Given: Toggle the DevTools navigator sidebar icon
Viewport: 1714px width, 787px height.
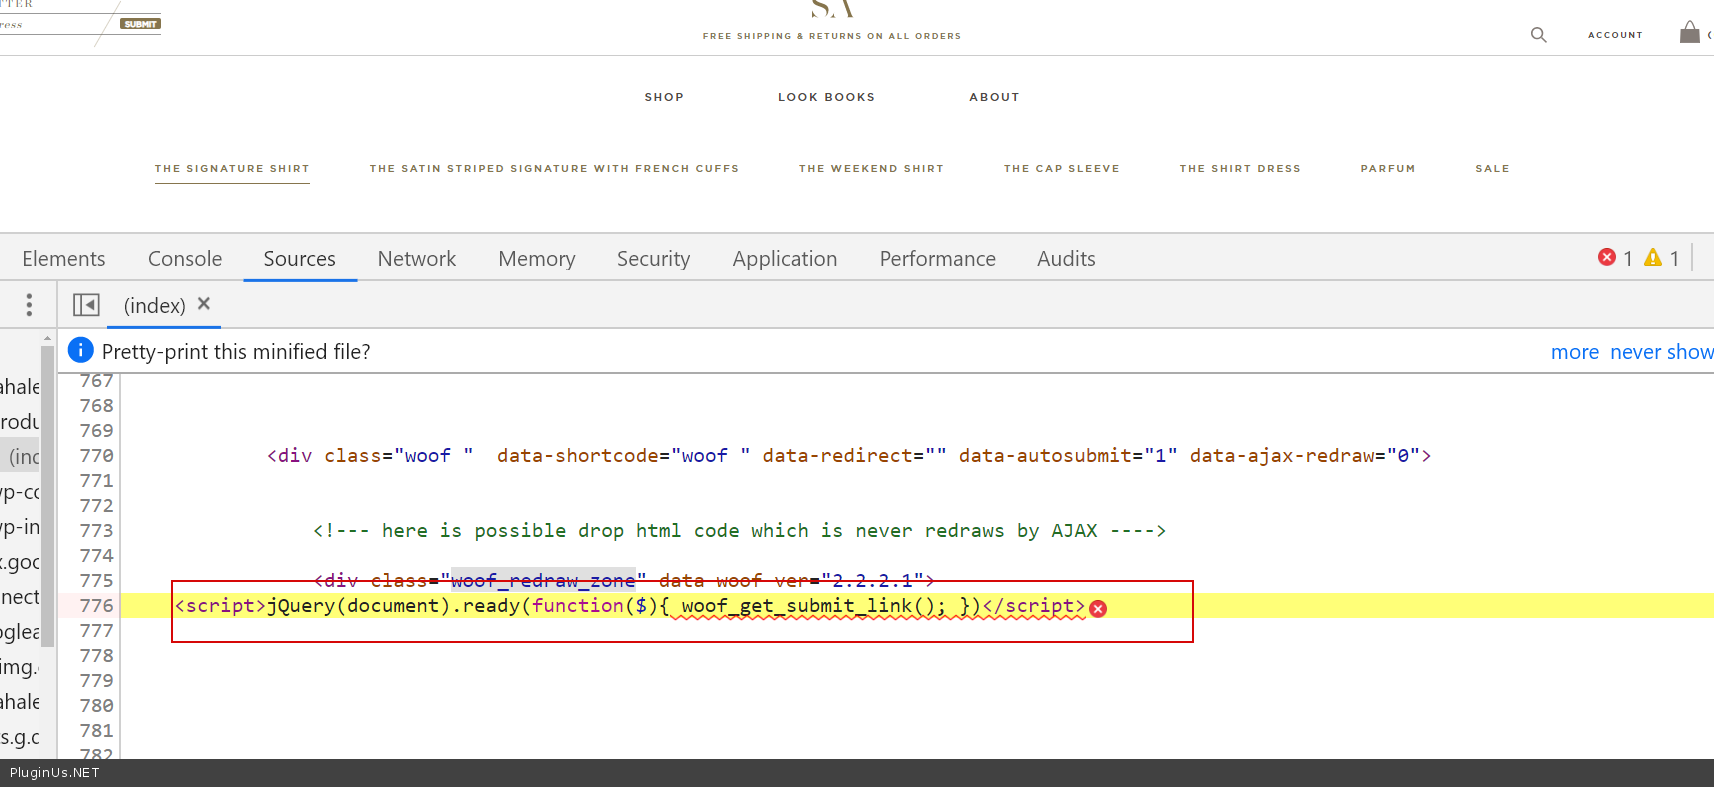Looking at the screenshot, I should pyautogui.click(x=86, y=305).
